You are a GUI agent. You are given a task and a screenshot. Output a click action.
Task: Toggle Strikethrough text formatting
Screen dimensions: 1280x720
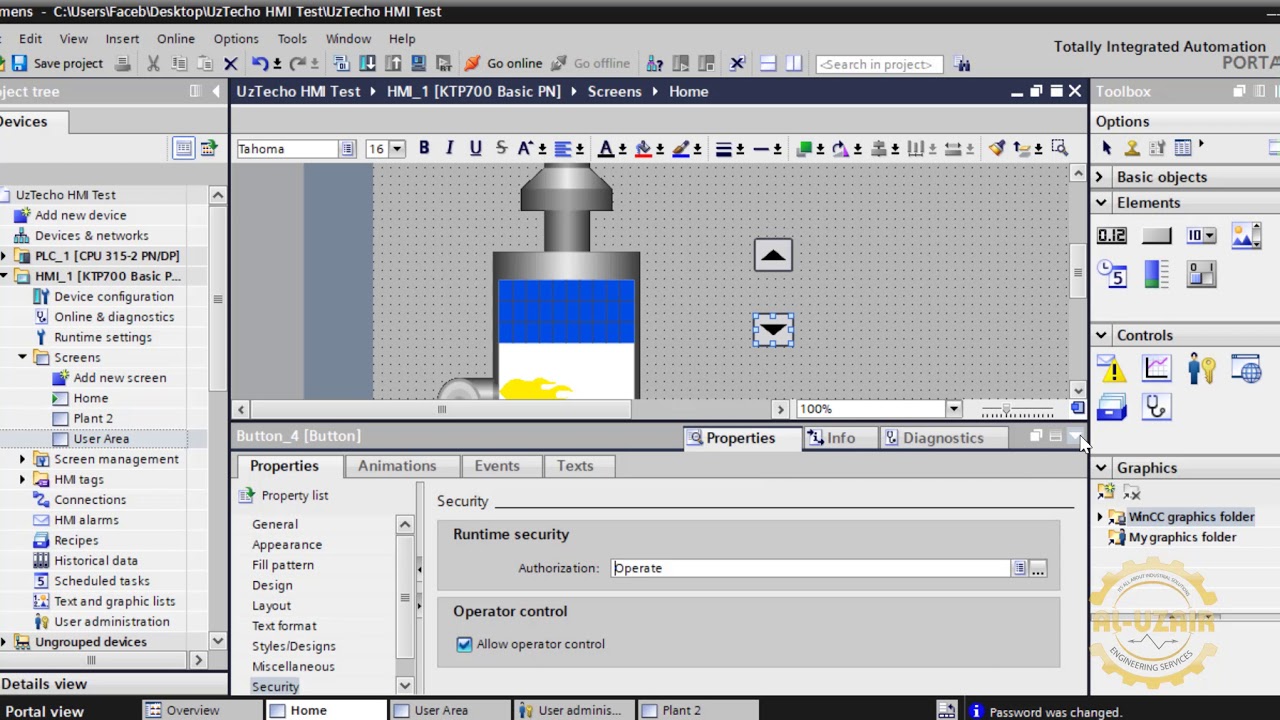pyautogui.click(x=501, y=148)
